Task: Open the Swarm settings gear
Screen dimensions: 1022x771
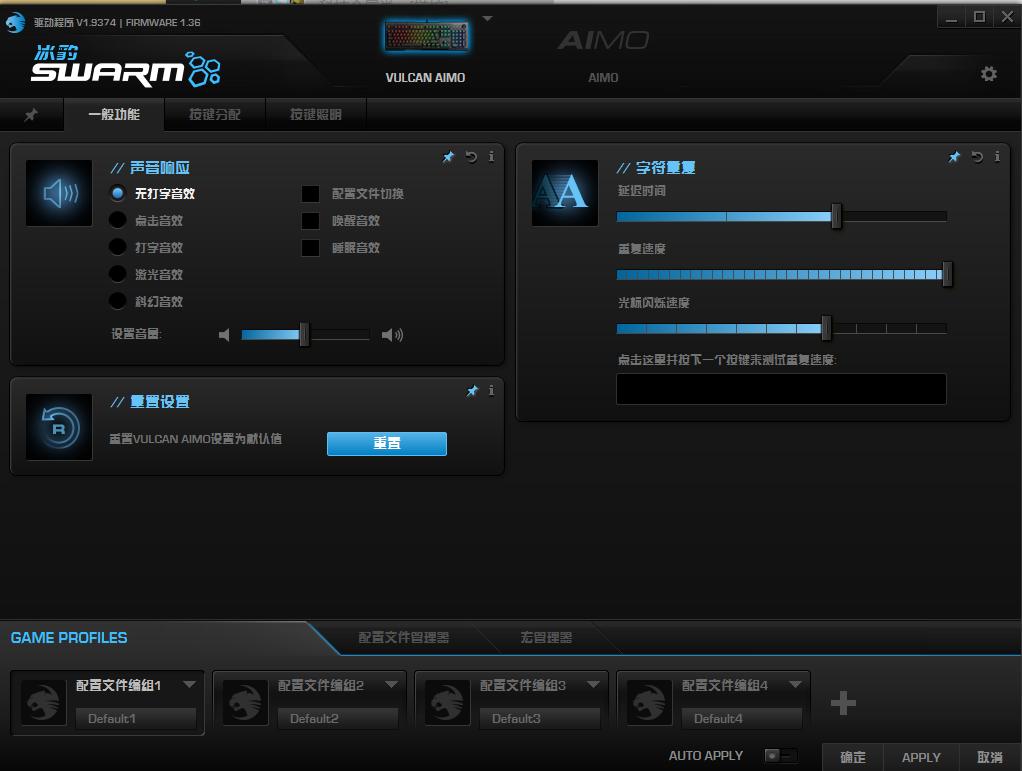Action: pos(989,74)
